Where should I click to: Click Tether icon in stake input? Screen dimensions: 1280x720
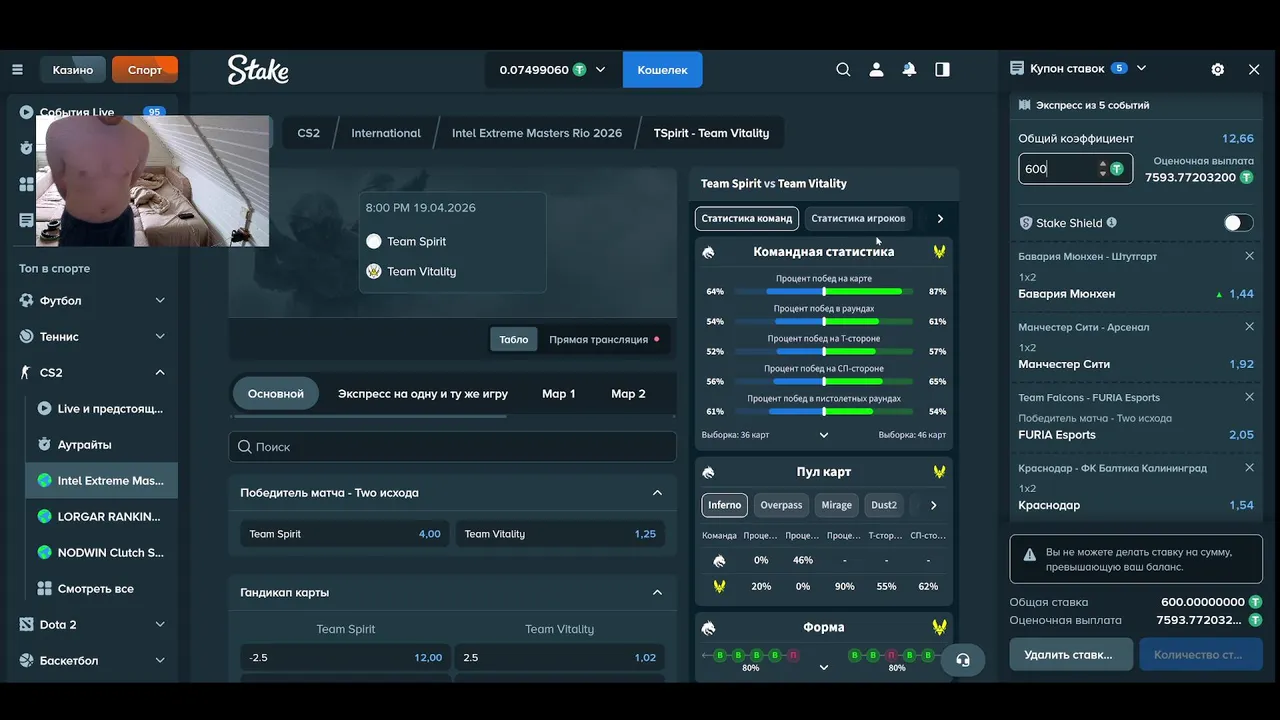click(1117, 169)
